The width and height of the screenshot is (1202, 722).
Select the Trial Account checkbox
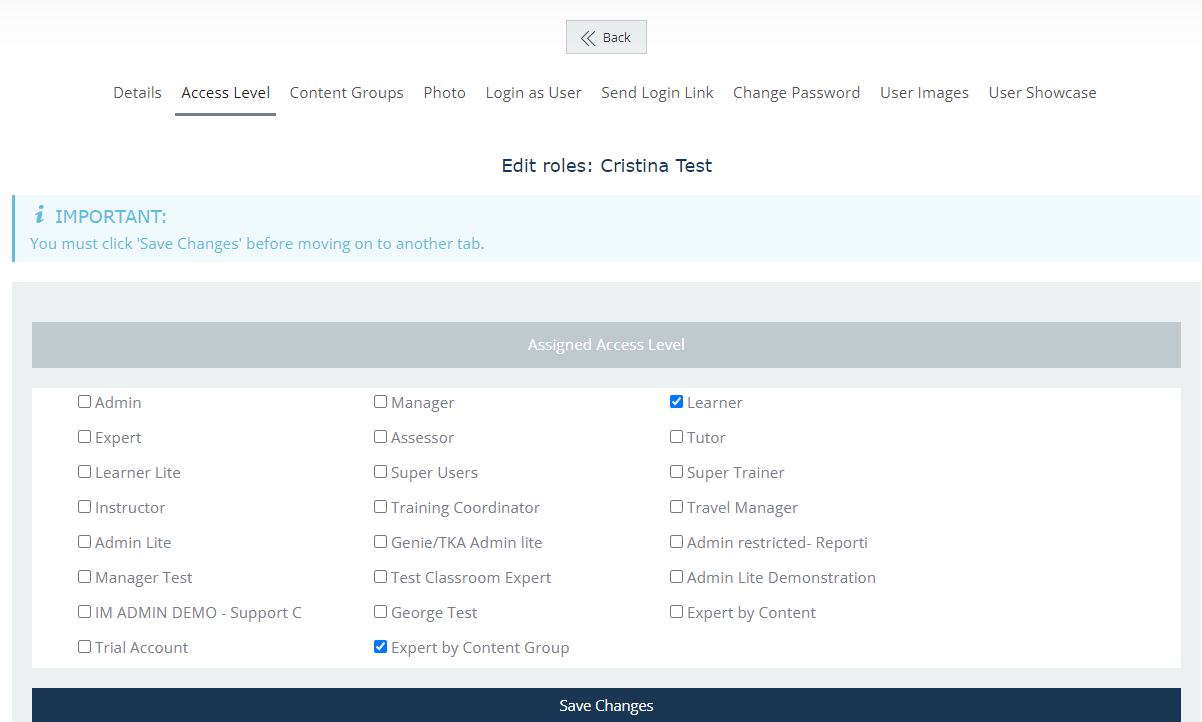pos(85,647)
